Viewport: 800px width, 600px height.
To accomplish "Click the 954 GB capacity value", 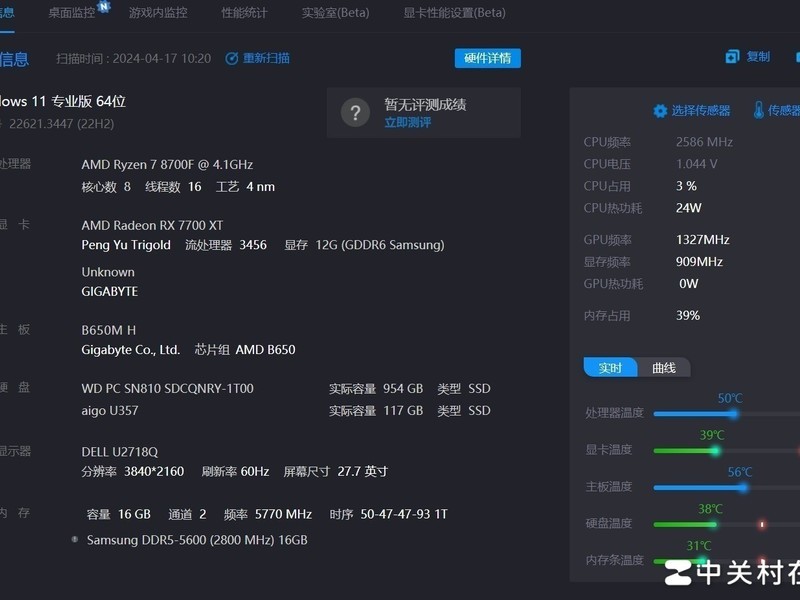I will point(403,389).
